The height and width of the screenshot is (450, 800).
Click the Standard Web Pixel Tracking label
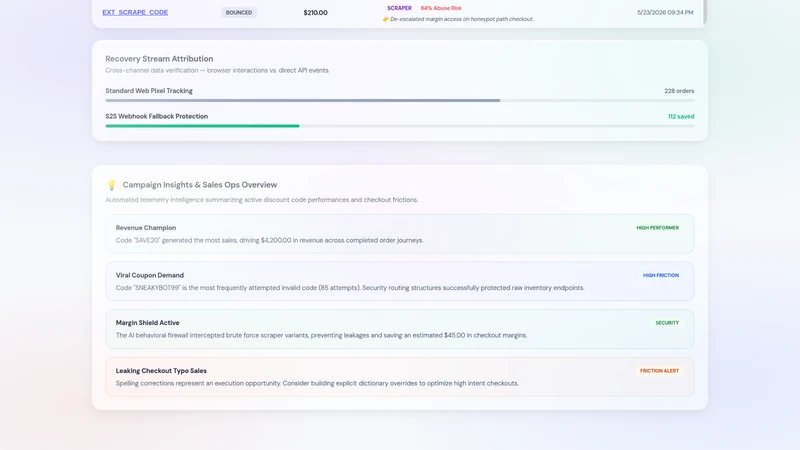(149, 91)
